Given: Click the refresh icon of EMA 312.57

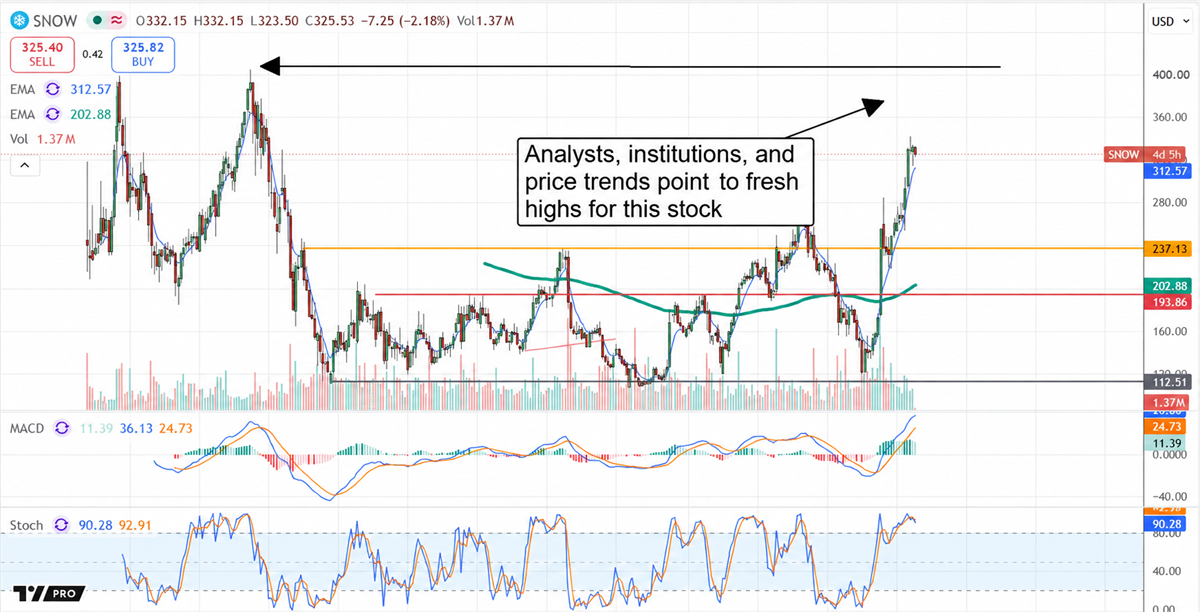Looking at the screenshot, I should (55, 90).
